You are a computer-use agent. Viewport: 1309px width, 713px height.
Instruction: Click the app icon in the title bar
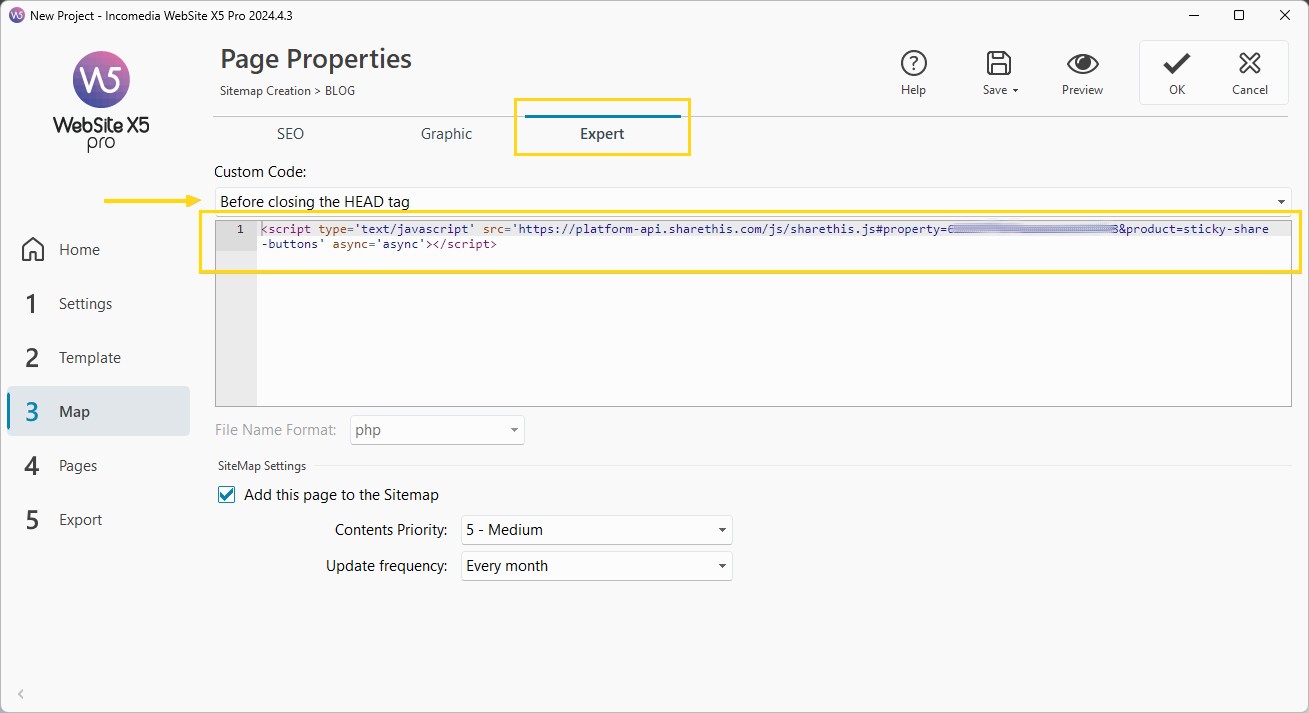point(16,16)
